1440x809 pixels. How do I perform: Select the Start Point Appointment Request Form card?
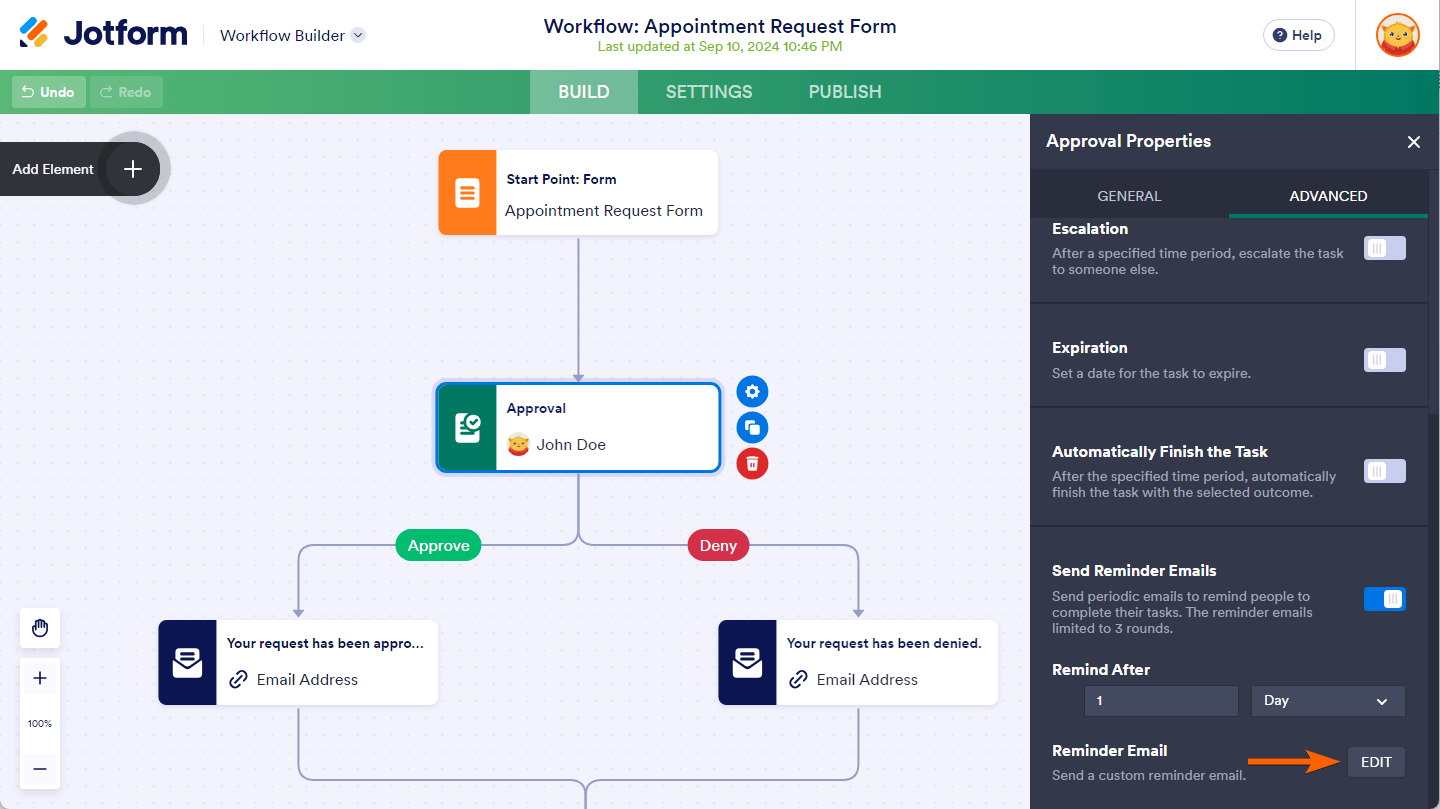578,193
